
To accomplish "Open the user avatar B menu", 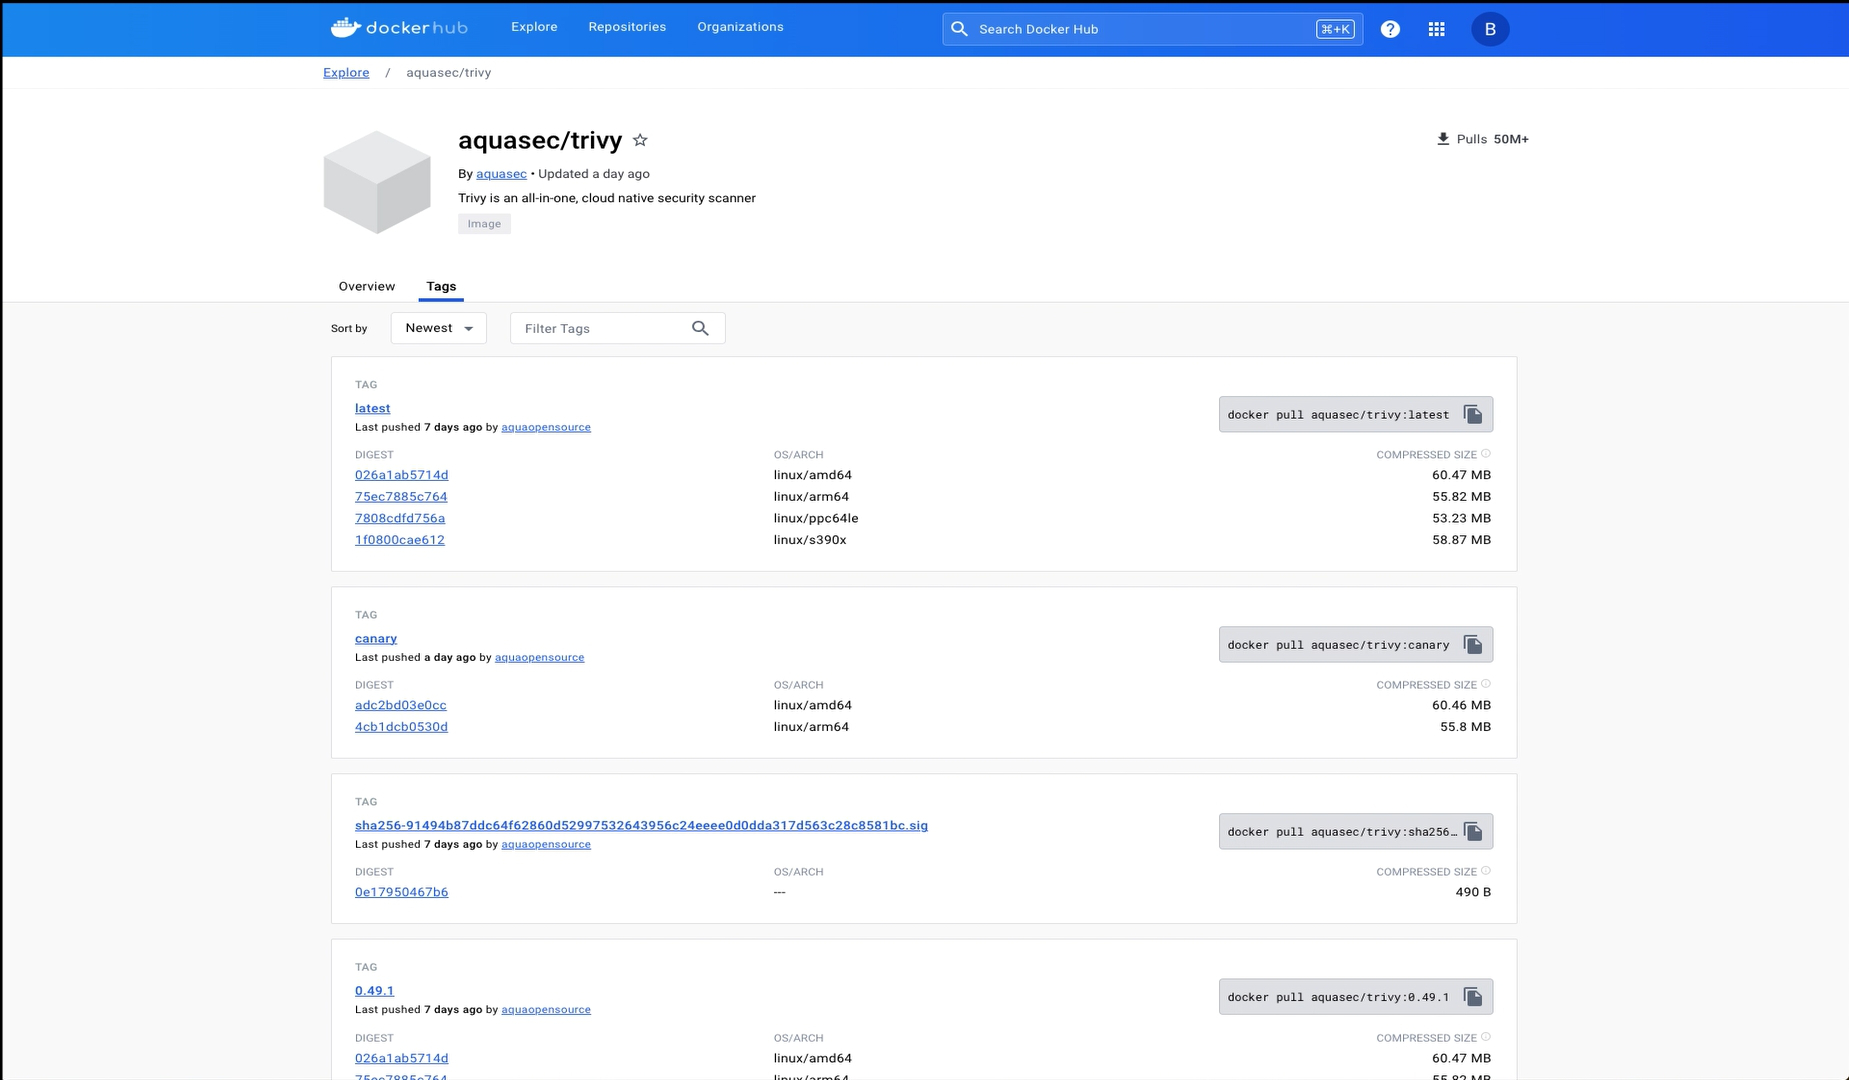I will pos(1490,29).
